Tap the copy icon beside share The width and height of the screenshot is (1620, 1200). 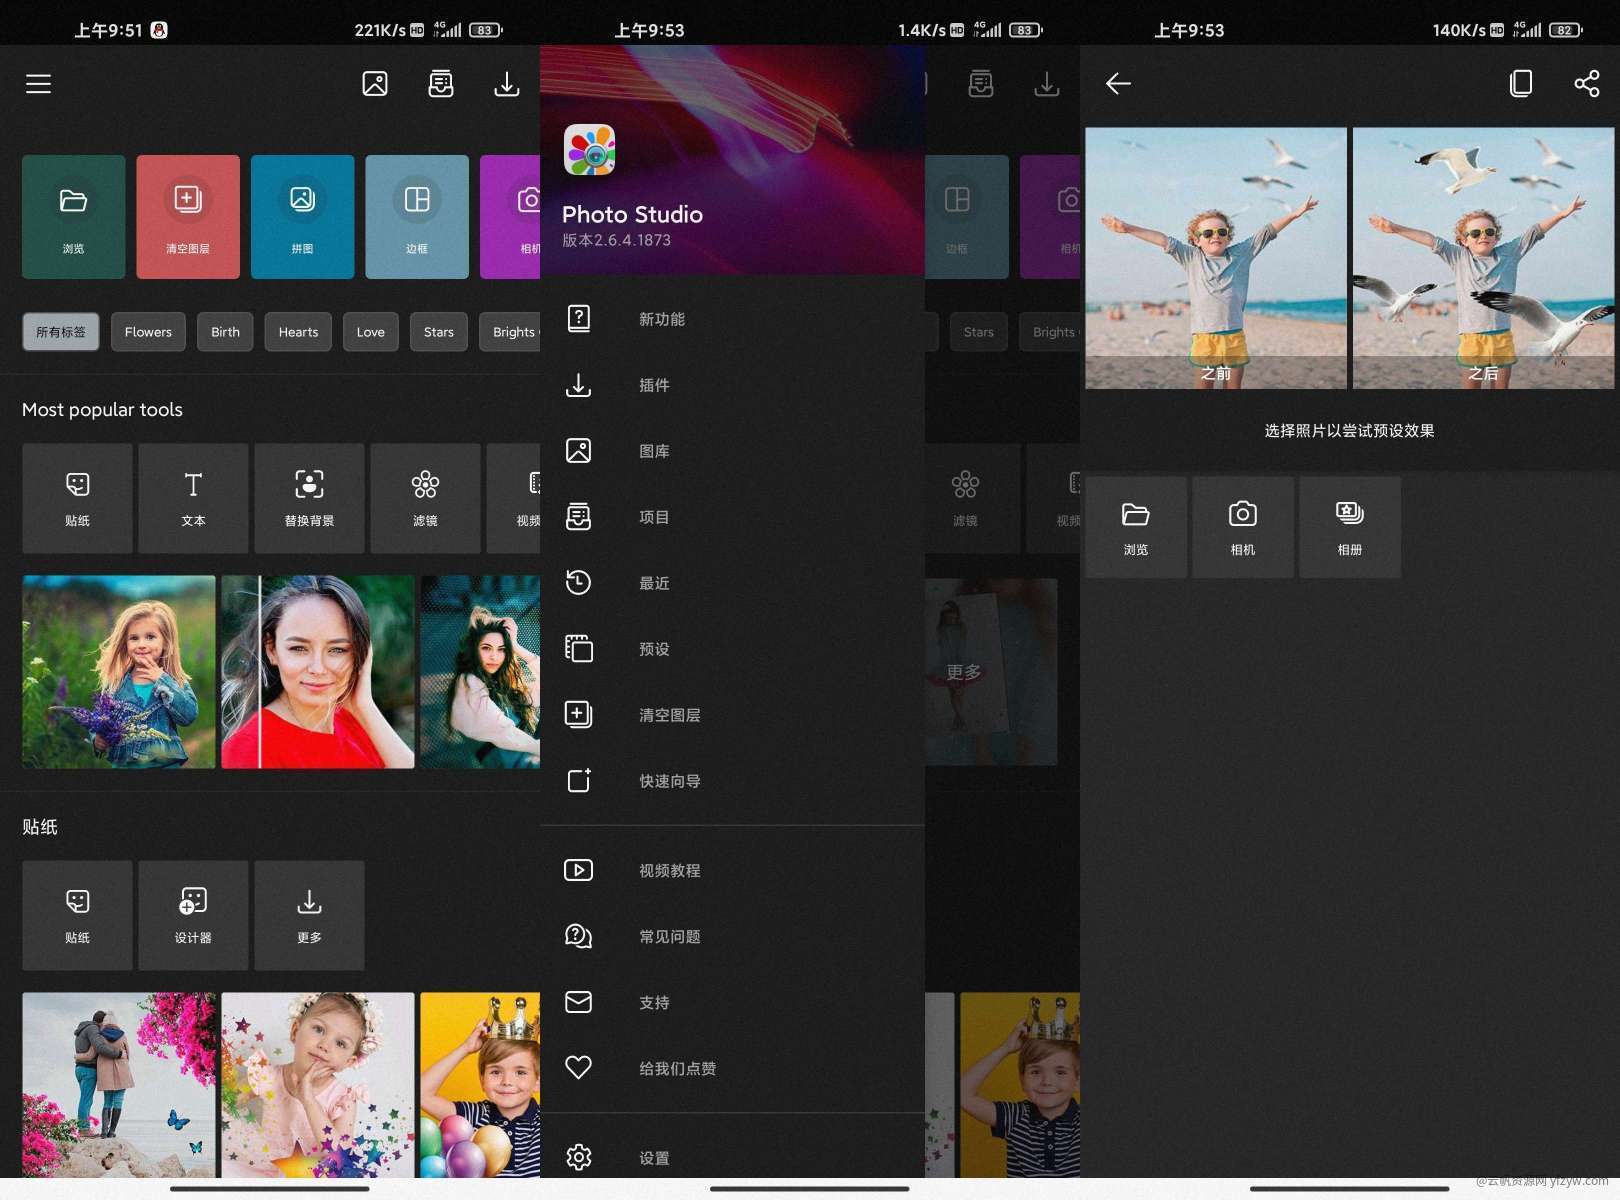[1520, 84]
